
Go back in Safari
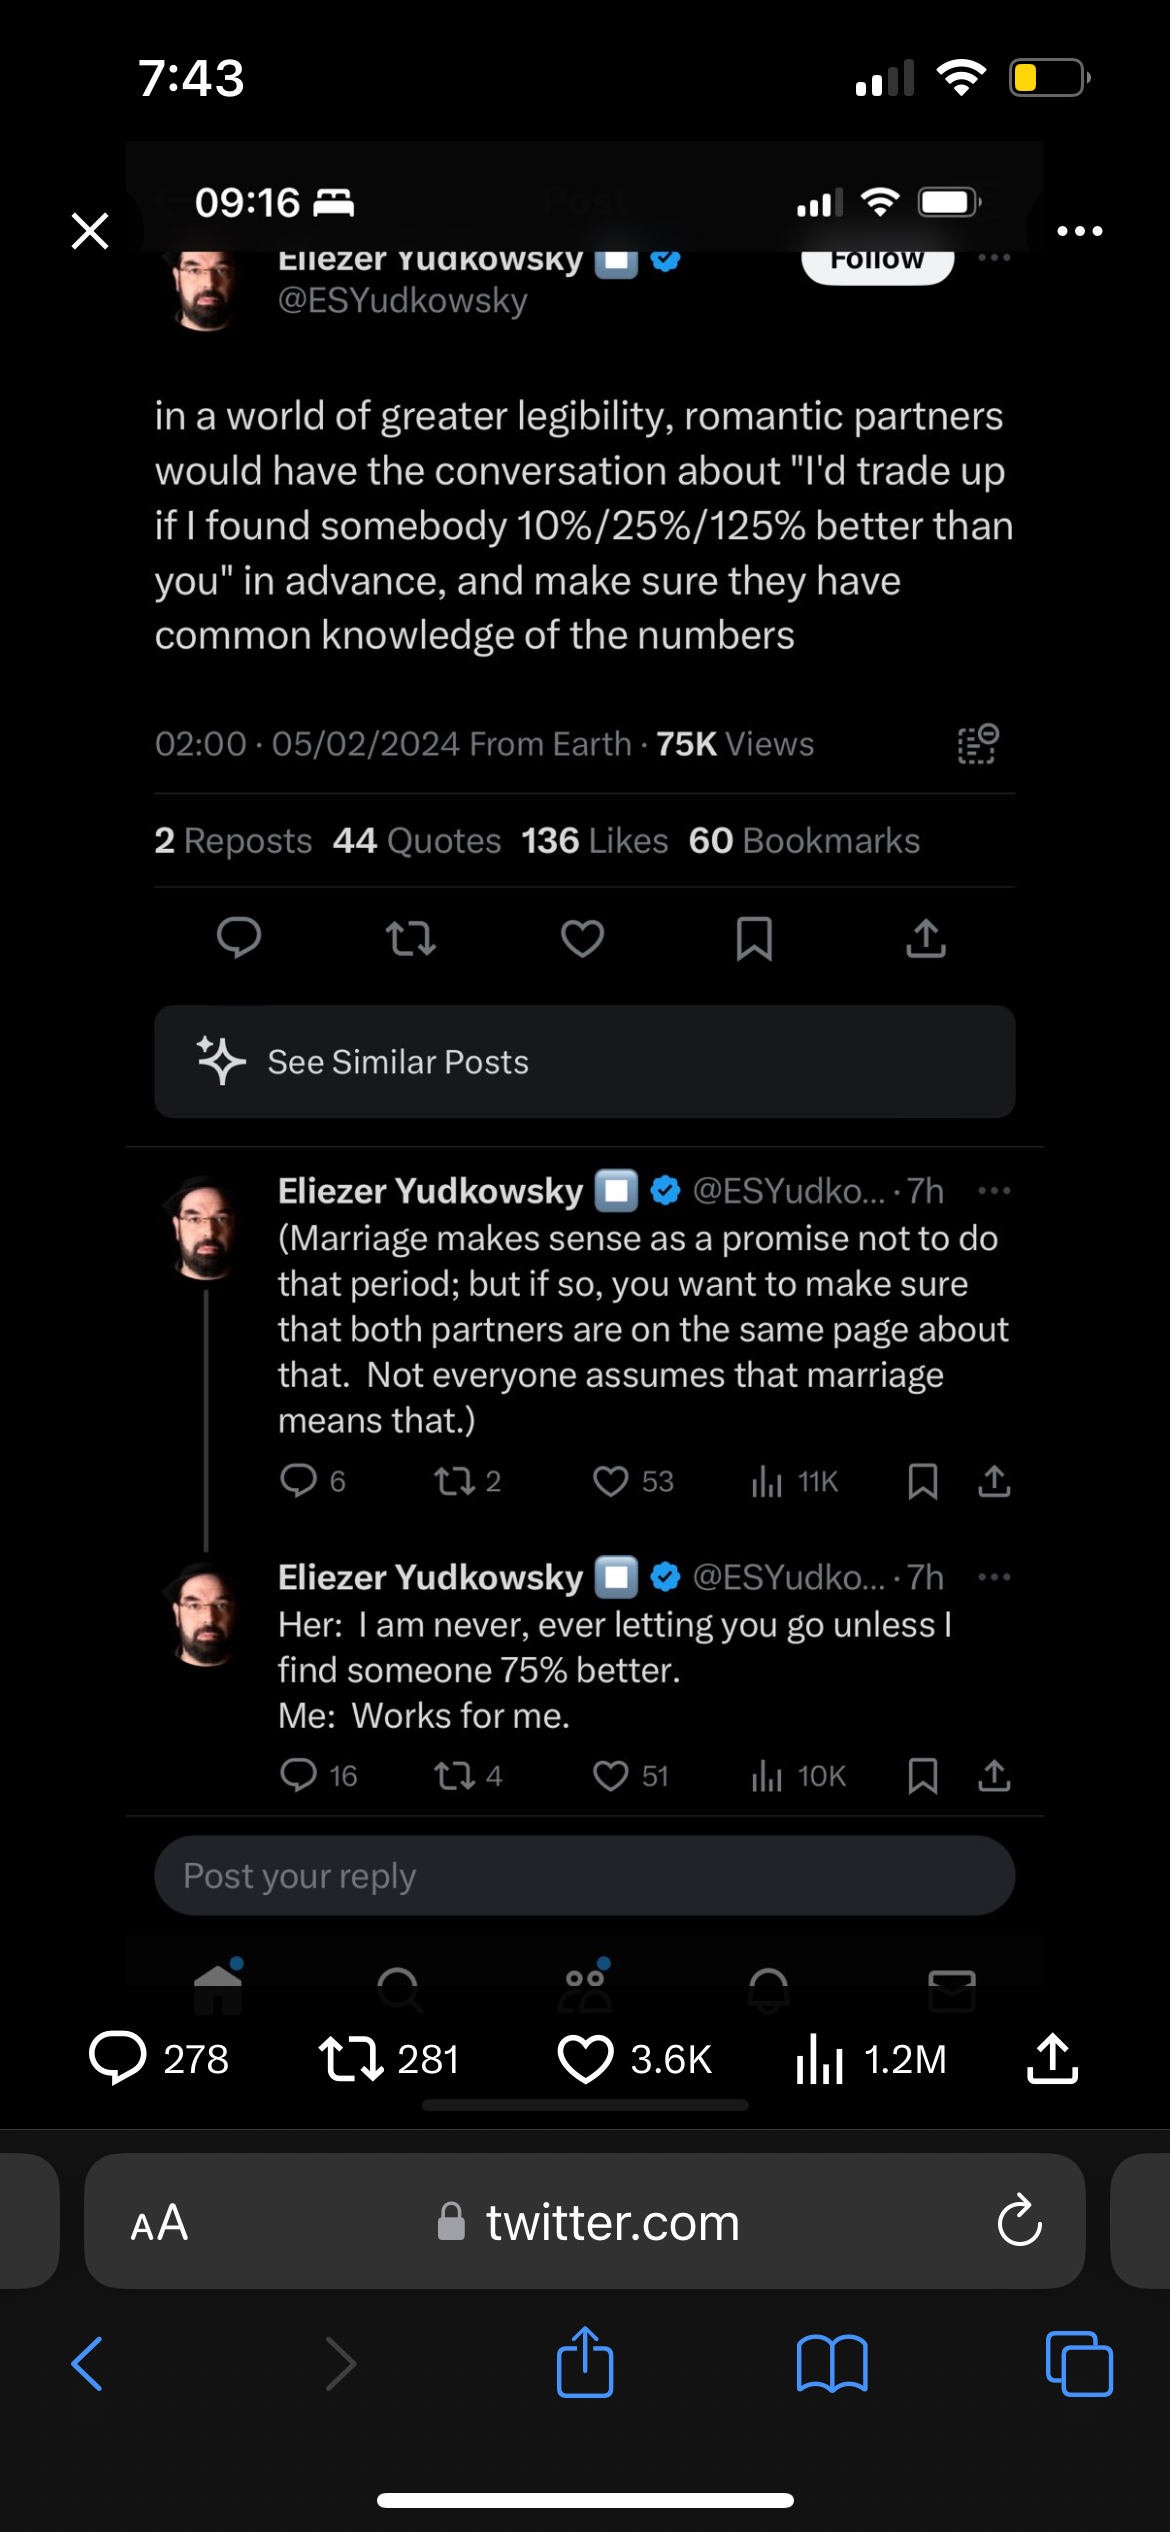87,2363
